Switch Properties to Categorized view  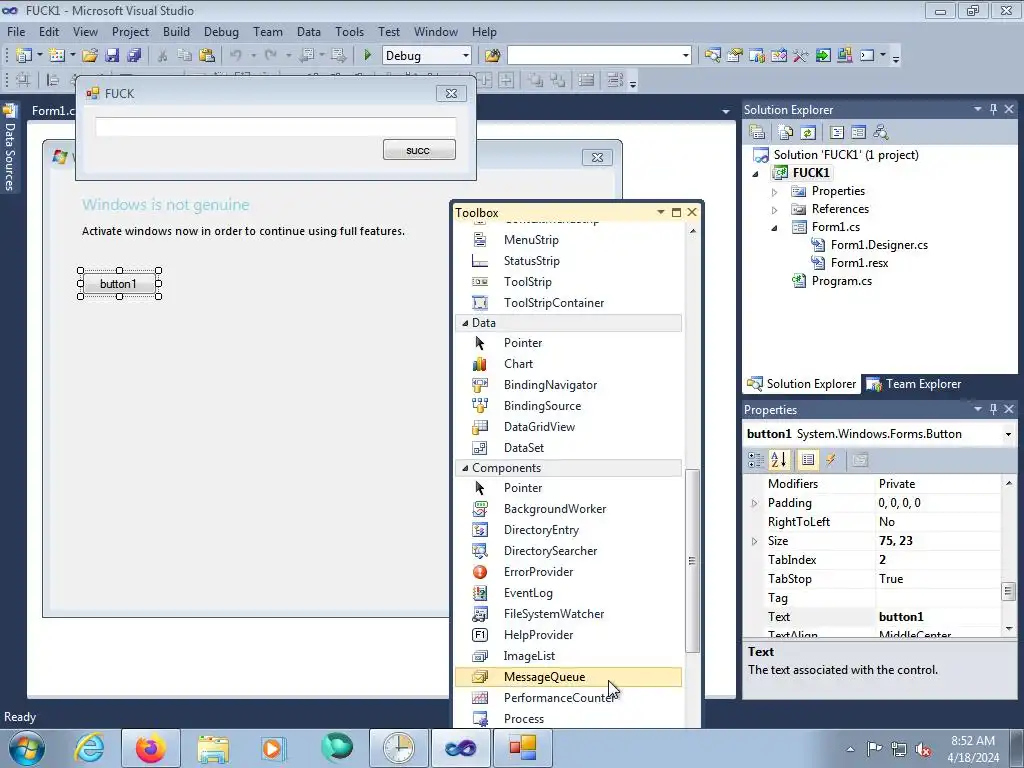[x=756, y=460]
